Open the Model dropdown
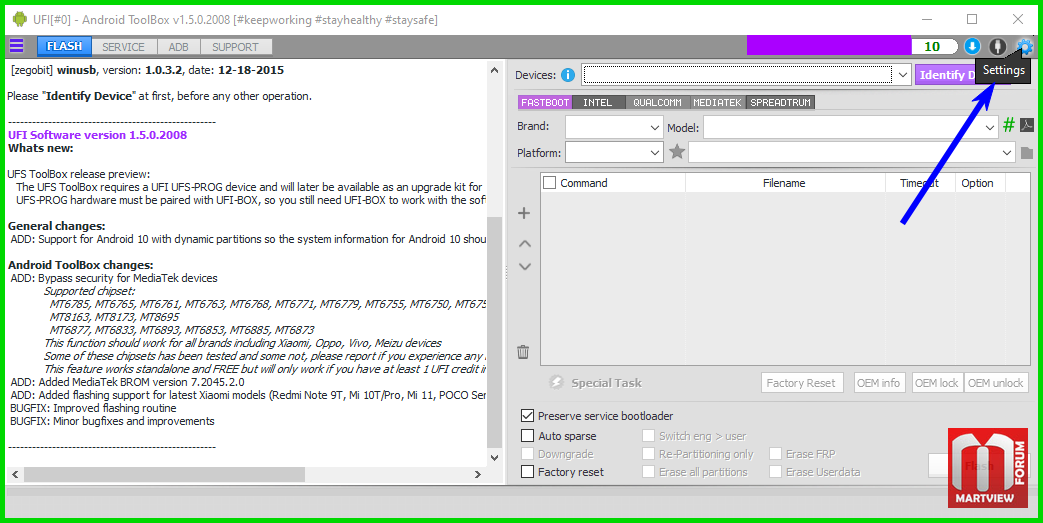1043x523 pixels. (x=851, y=128)
